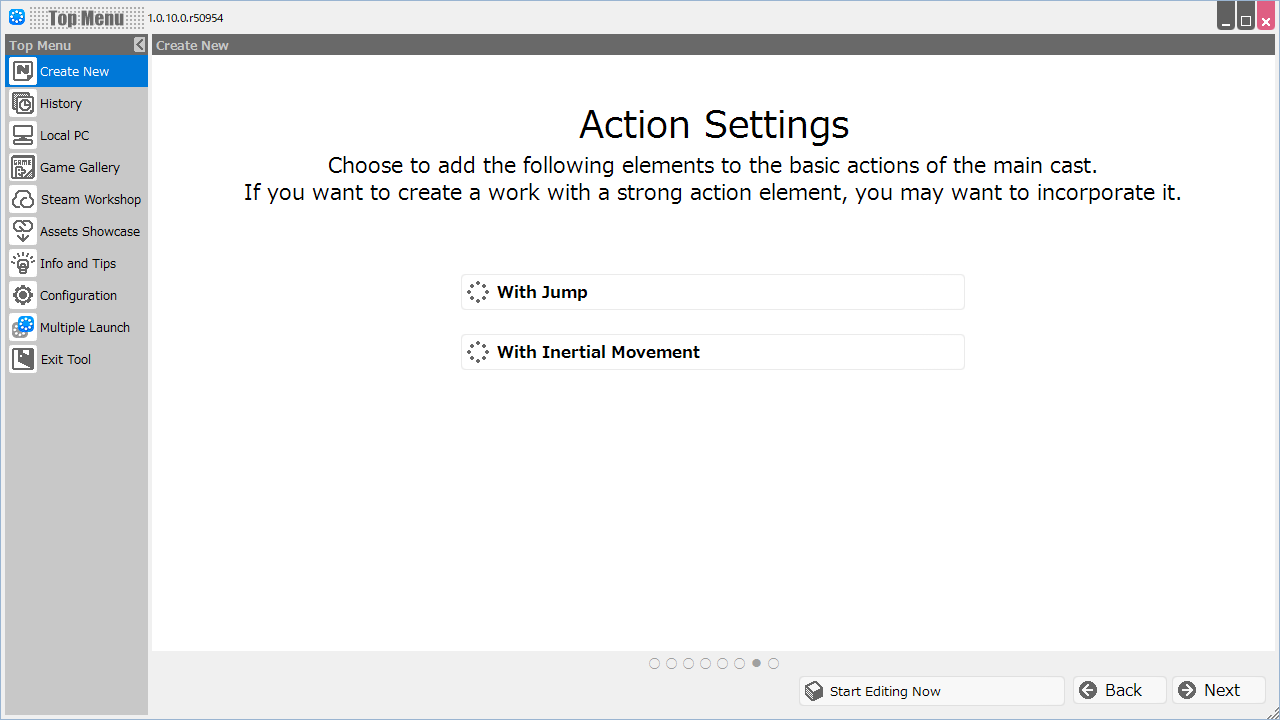The image size is (1280, 720).
Task: Click the first page indicator dot
Action: (654, 663)
